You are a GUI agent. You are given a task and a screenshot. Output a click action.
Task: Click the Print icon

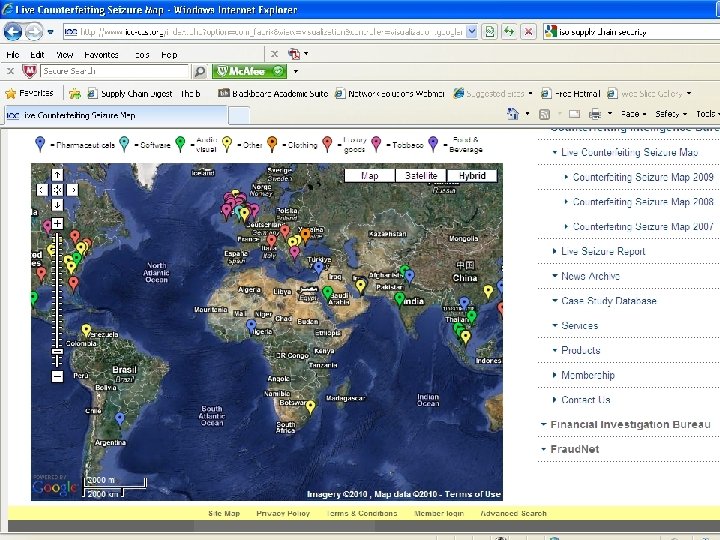595,114
